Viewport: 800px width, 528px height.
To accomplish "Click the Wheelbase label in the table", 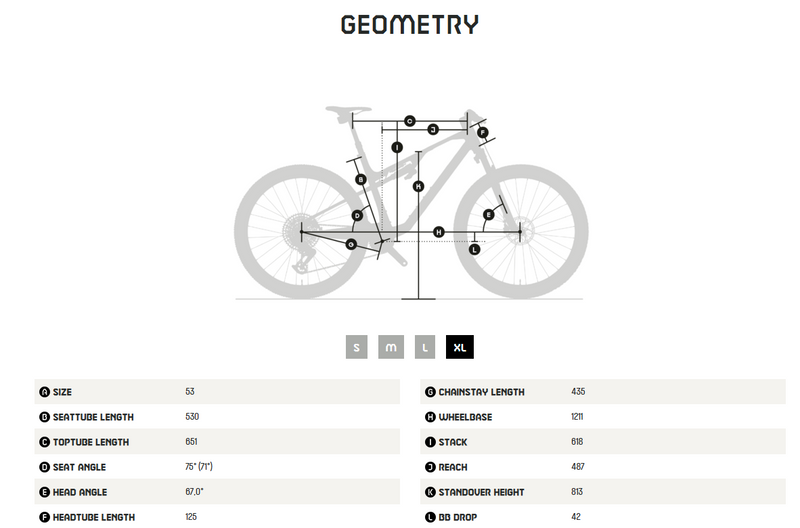I will tap(465, 417).
